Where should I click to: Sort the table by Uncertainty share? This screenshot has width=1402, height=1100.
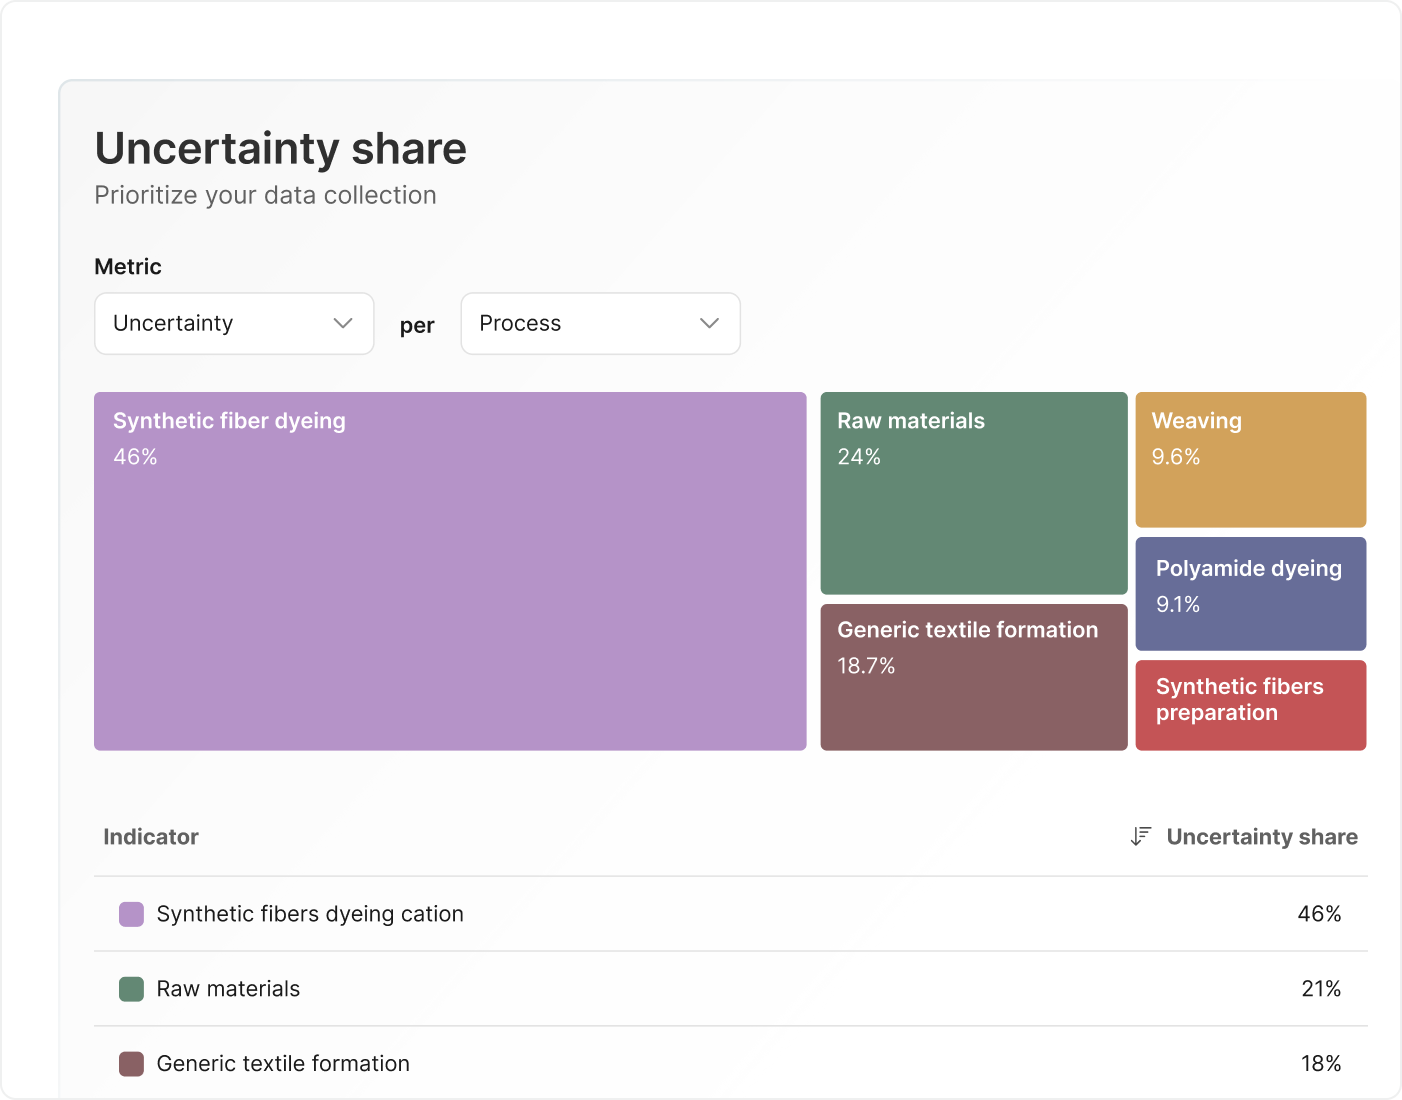(x=1262, y=837)
